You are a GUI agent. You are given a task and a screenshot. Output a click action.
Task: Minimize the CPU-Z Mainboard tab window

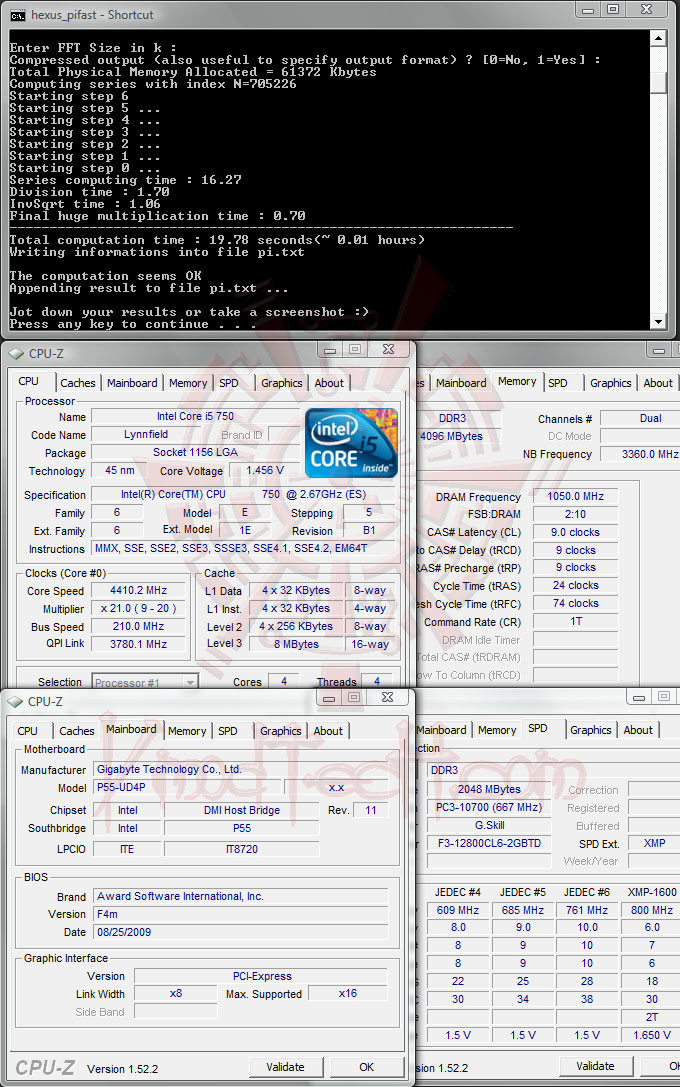[x=329, y=697]
